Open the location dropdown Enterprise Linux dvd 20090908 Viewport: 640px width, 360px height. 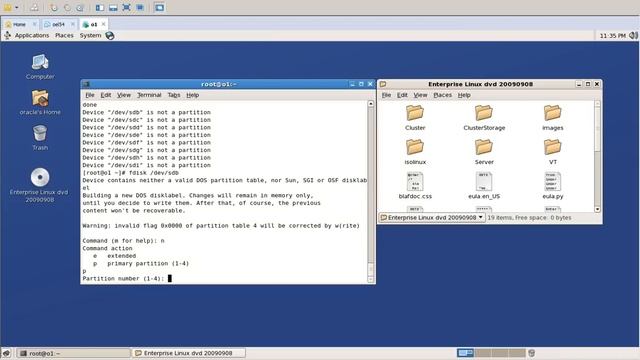click(432, 218)
